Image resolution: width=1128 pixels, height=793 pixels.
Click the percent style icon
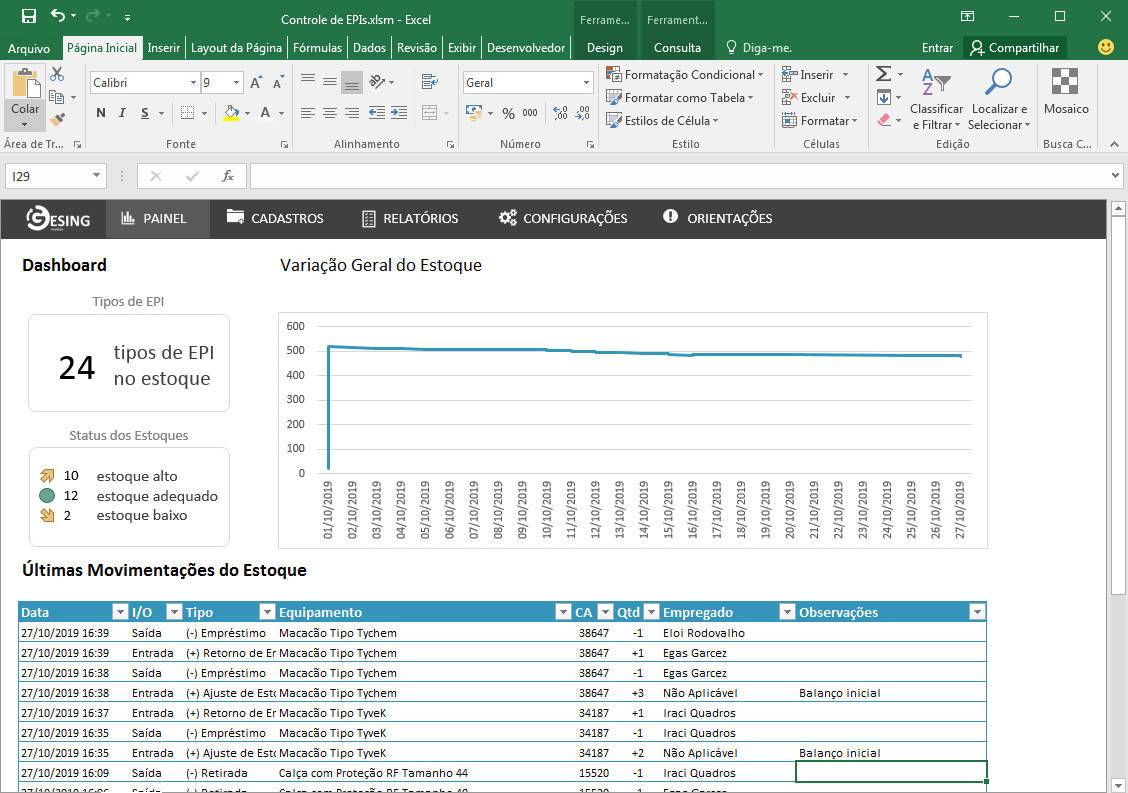tap(508, 113)
